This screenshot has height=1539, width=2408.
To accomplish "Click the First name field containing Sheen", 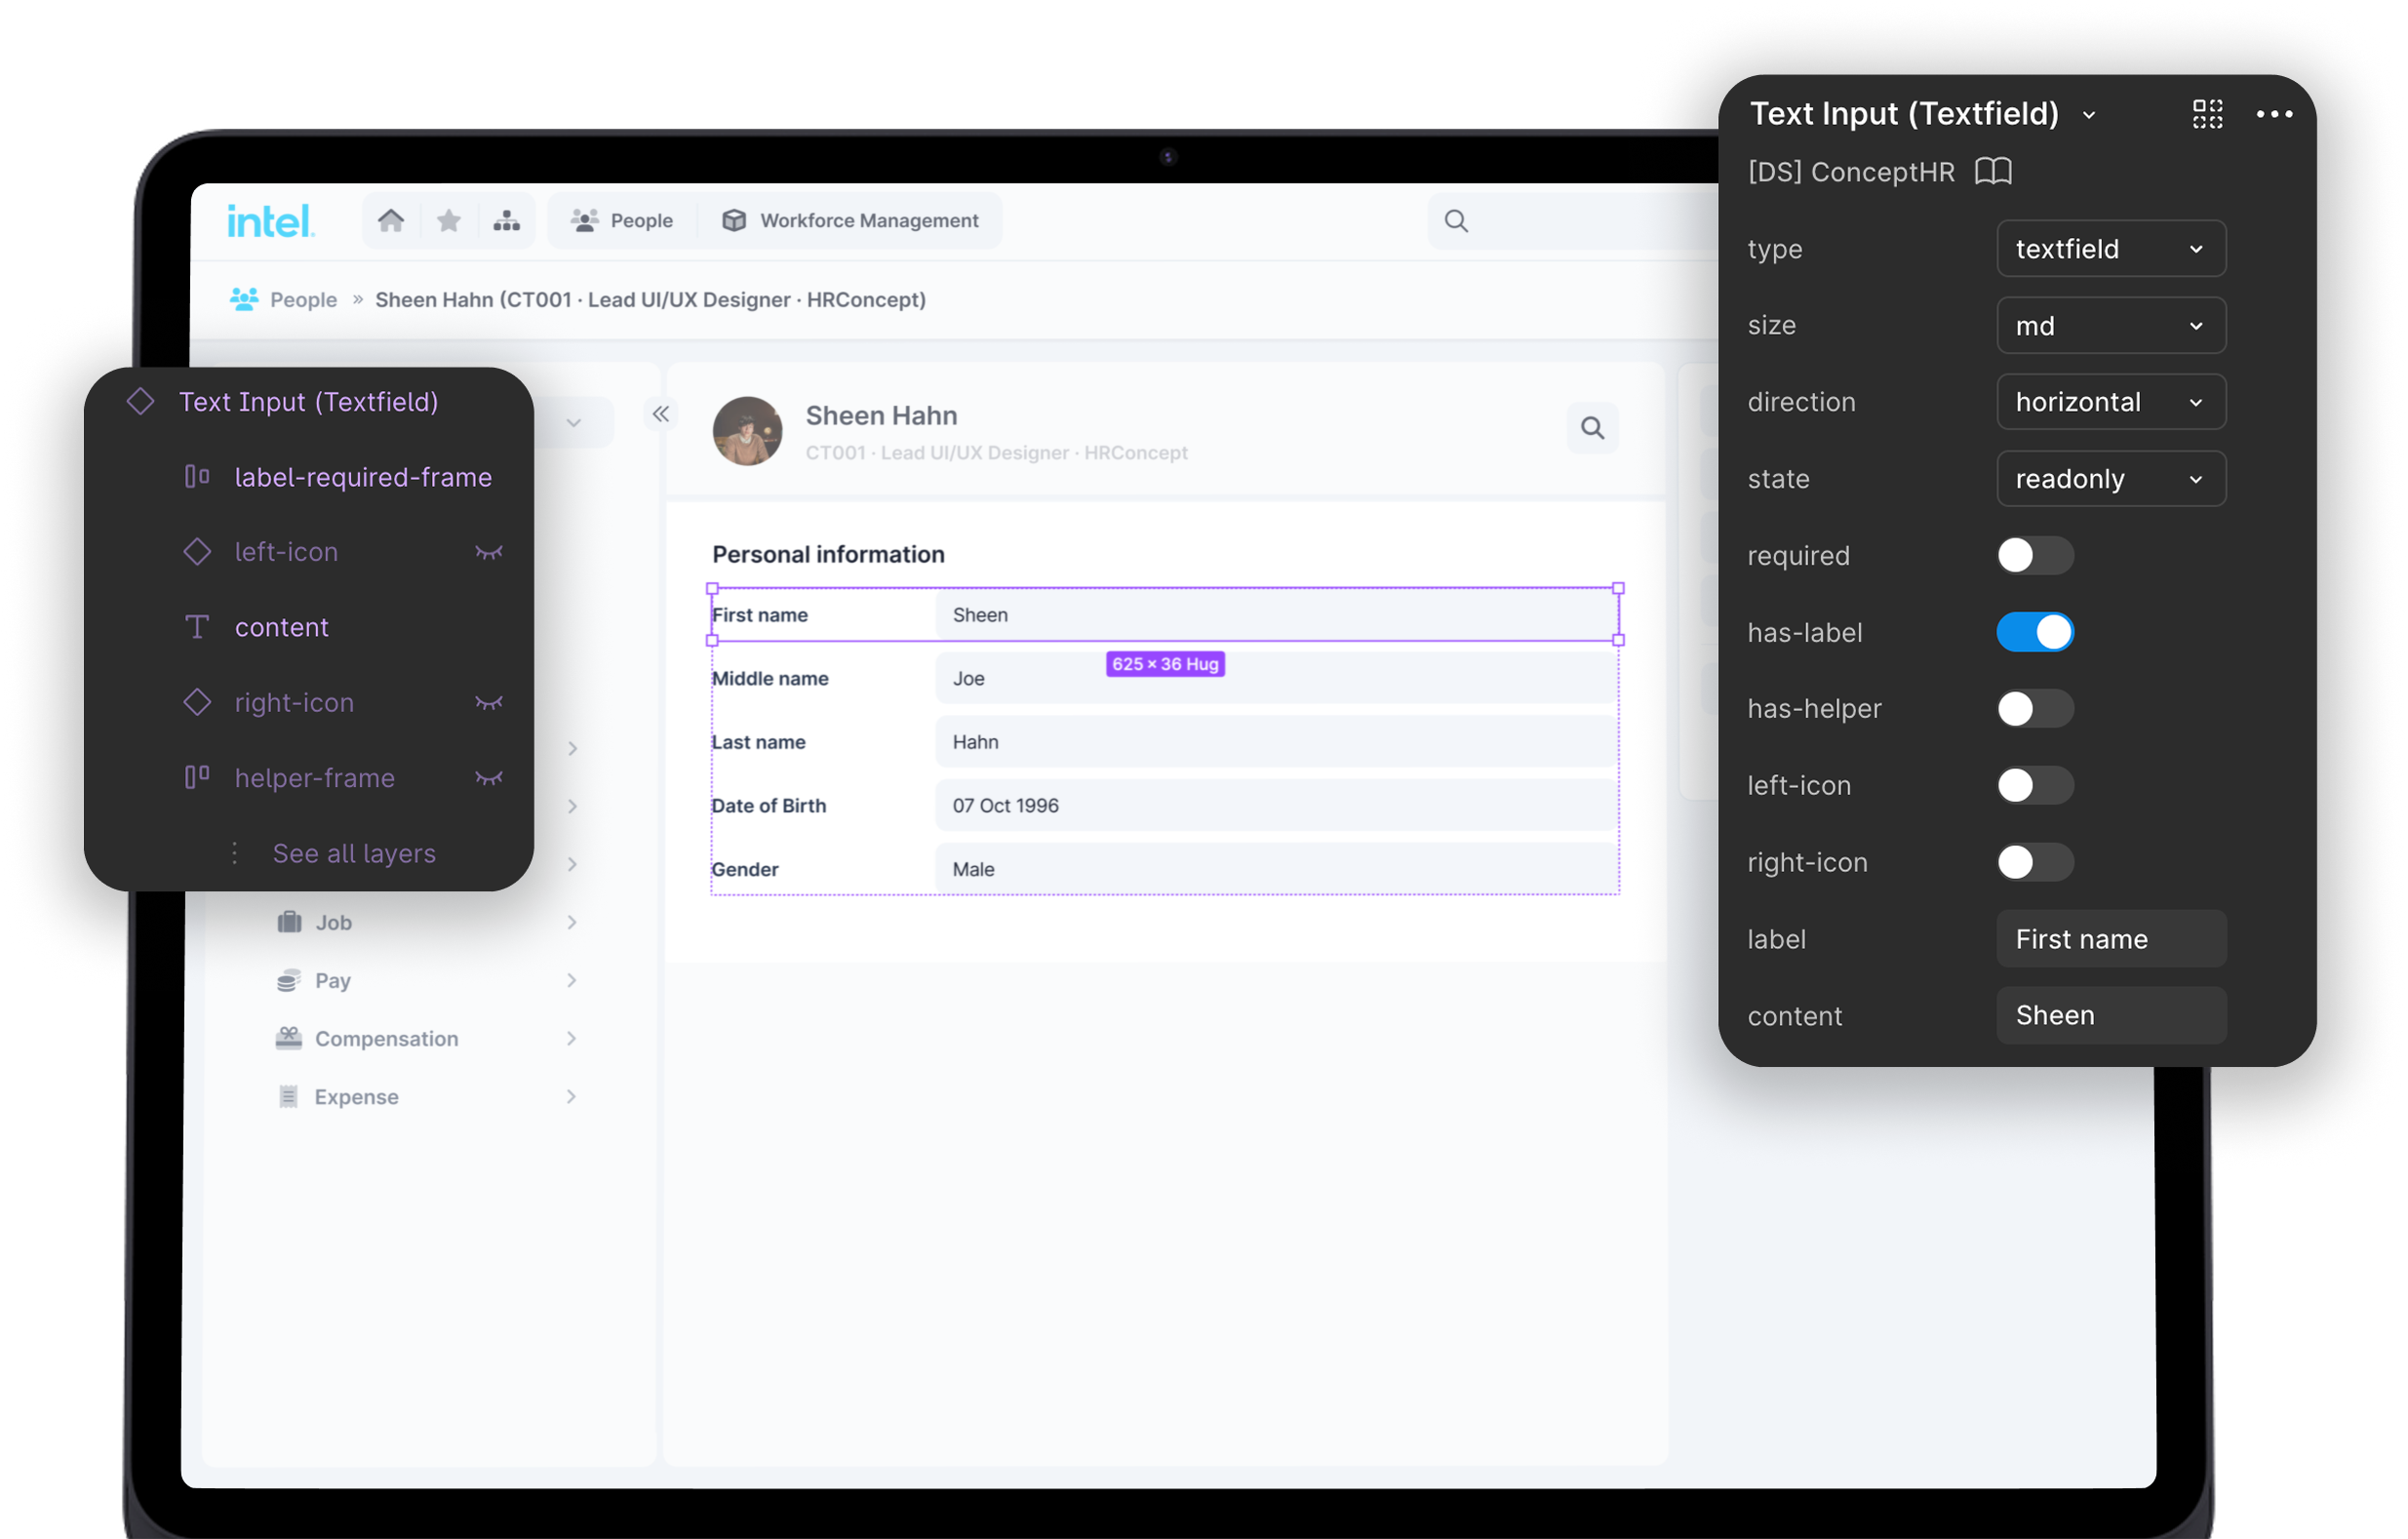I will (x=1275, y=614).
